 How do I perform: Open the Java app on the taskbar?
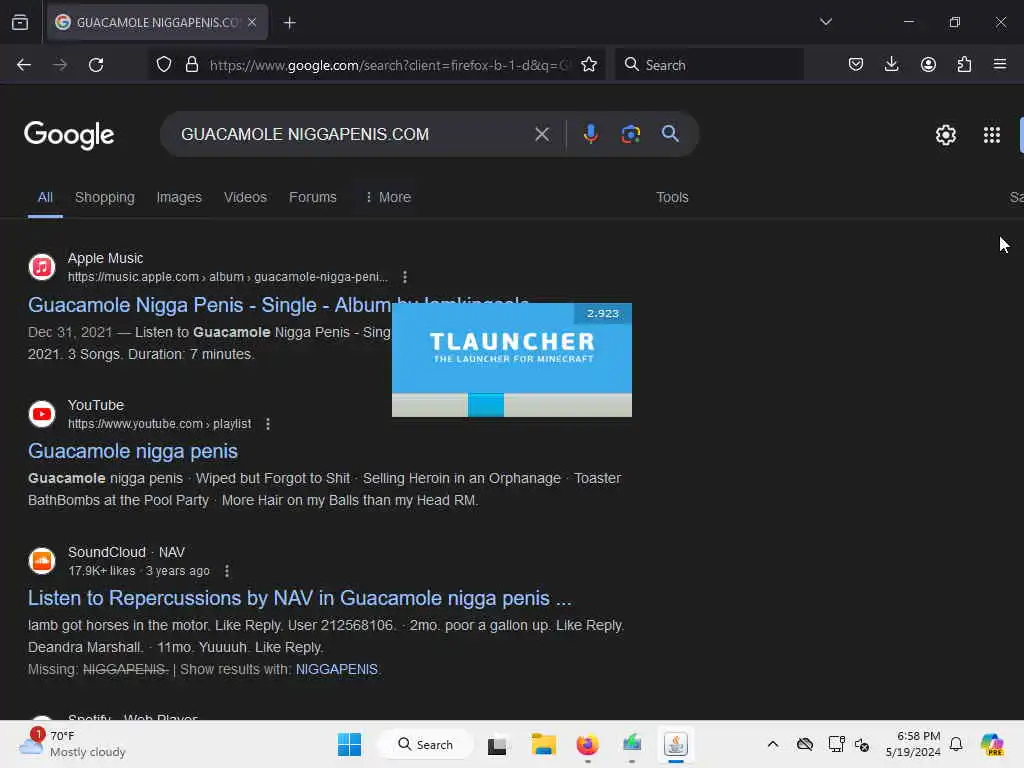pyautogui.click(x=676, y=744)
